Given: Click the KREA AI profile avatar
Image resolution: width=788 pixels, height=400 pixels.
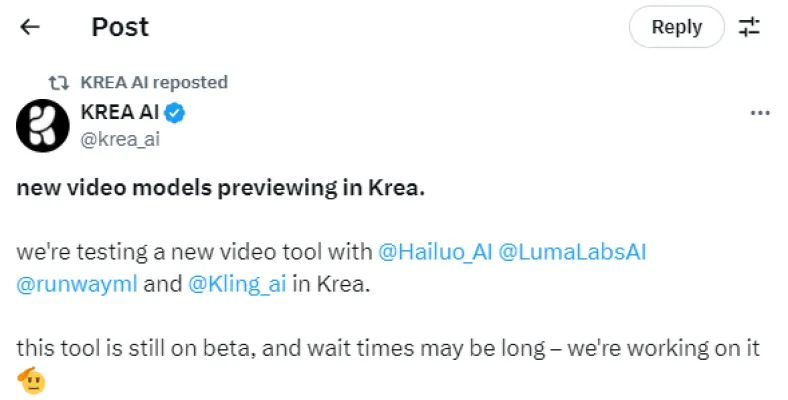Looking at the screenshot, I should (x=43, y=126).
